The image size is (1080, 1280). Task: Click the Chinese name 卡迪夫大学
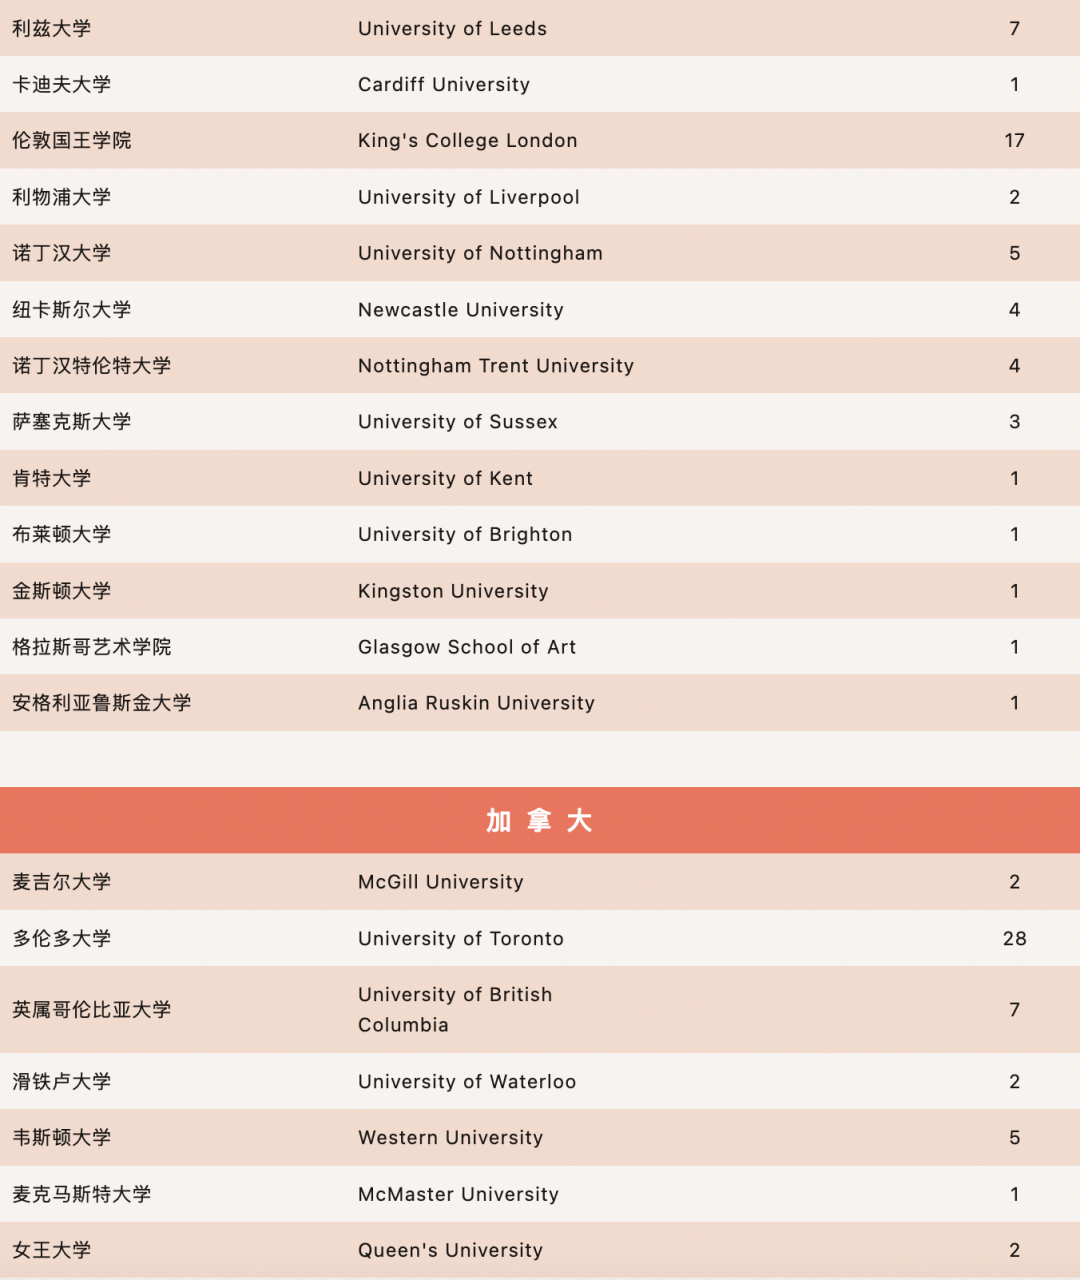click(61, 84)
